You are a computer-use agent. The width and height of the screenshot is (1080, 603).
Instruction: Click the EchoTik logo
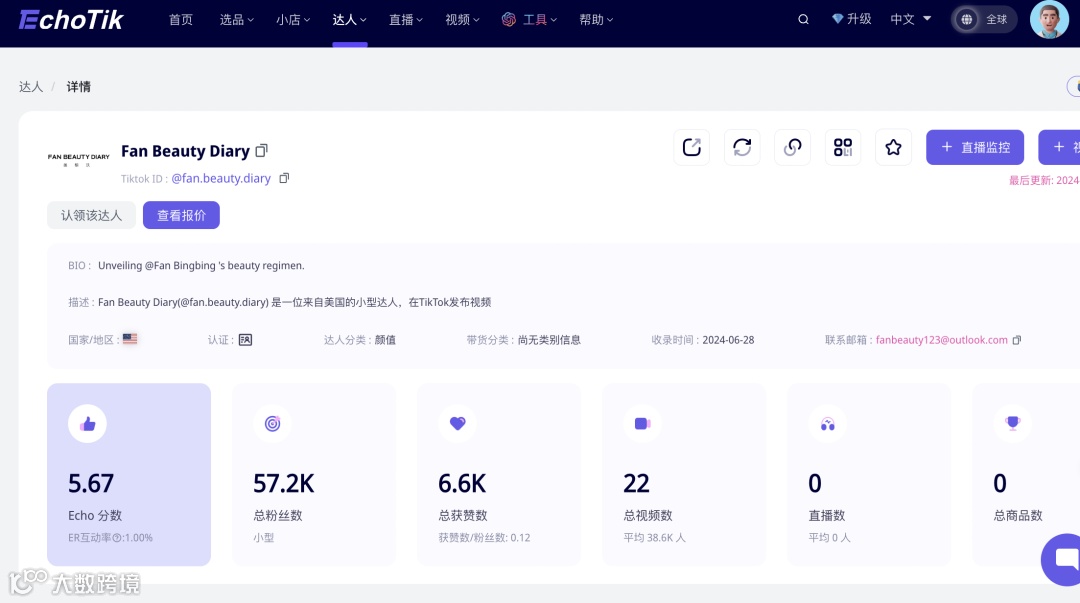71,20
